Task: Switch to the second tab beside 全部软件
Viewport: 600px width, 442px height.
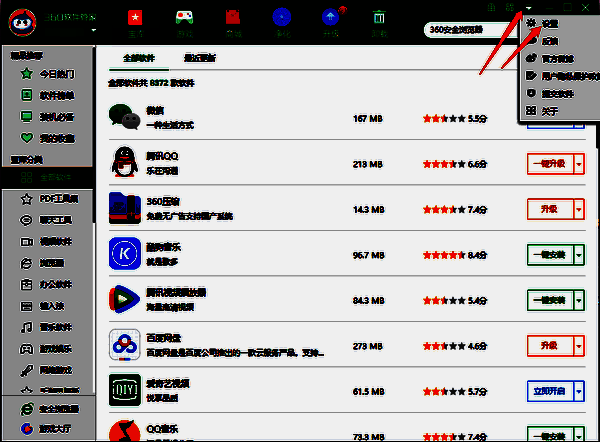Action: [x=200, y=58]
